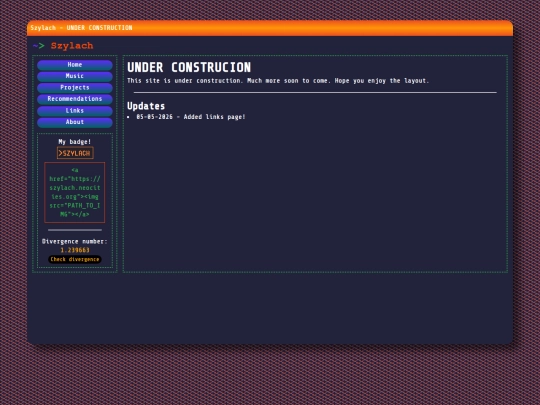Click the 'Added links page!' update entry

191,117
